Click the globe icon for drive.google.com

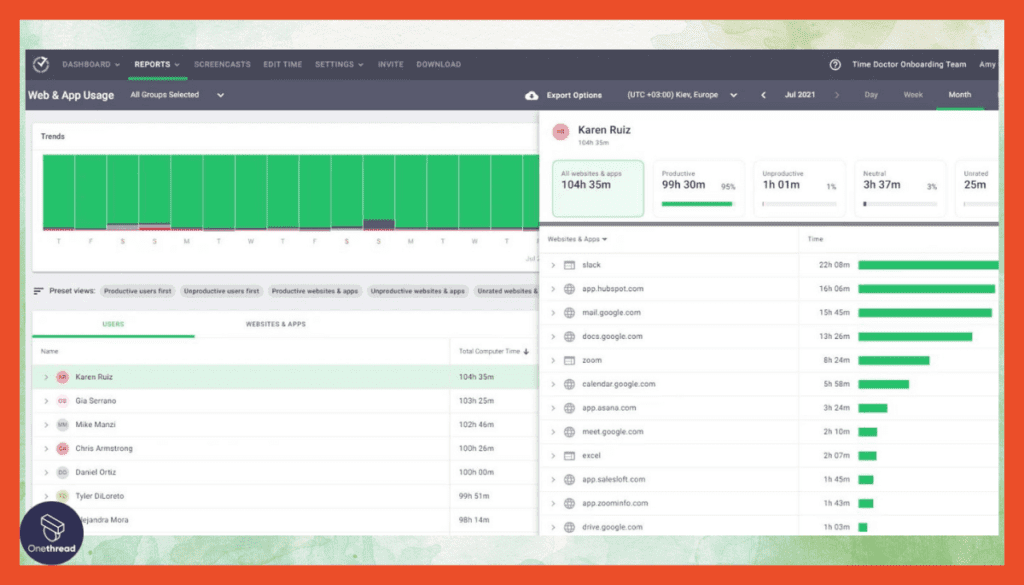pos(569,527)
